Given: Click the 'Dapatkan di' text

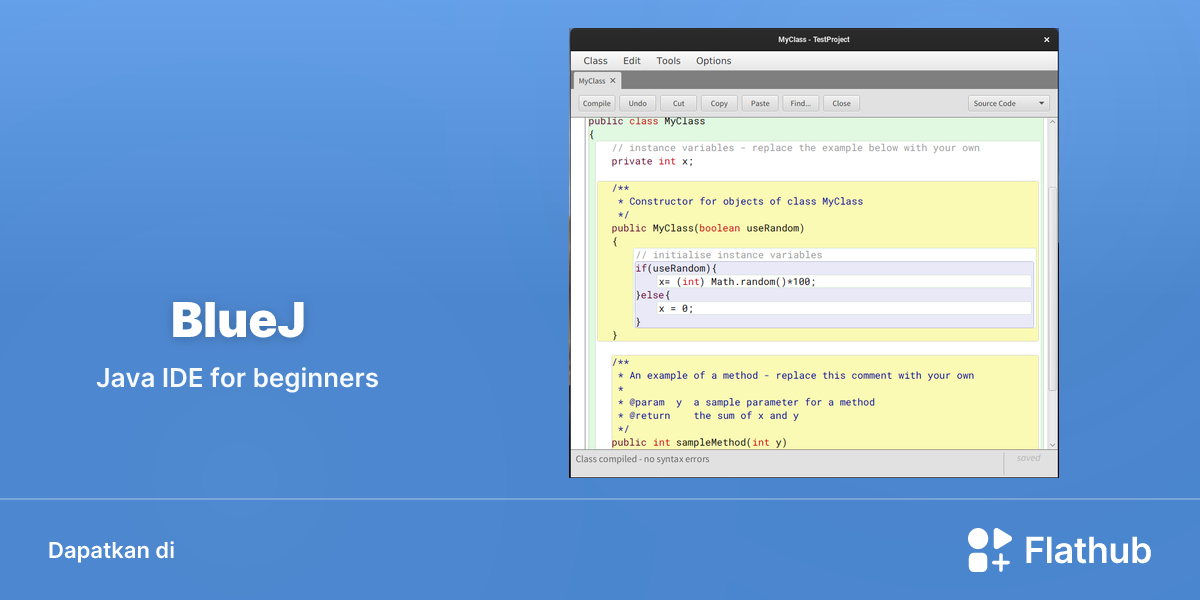Looking at the screenshot, I should point(111,550).
